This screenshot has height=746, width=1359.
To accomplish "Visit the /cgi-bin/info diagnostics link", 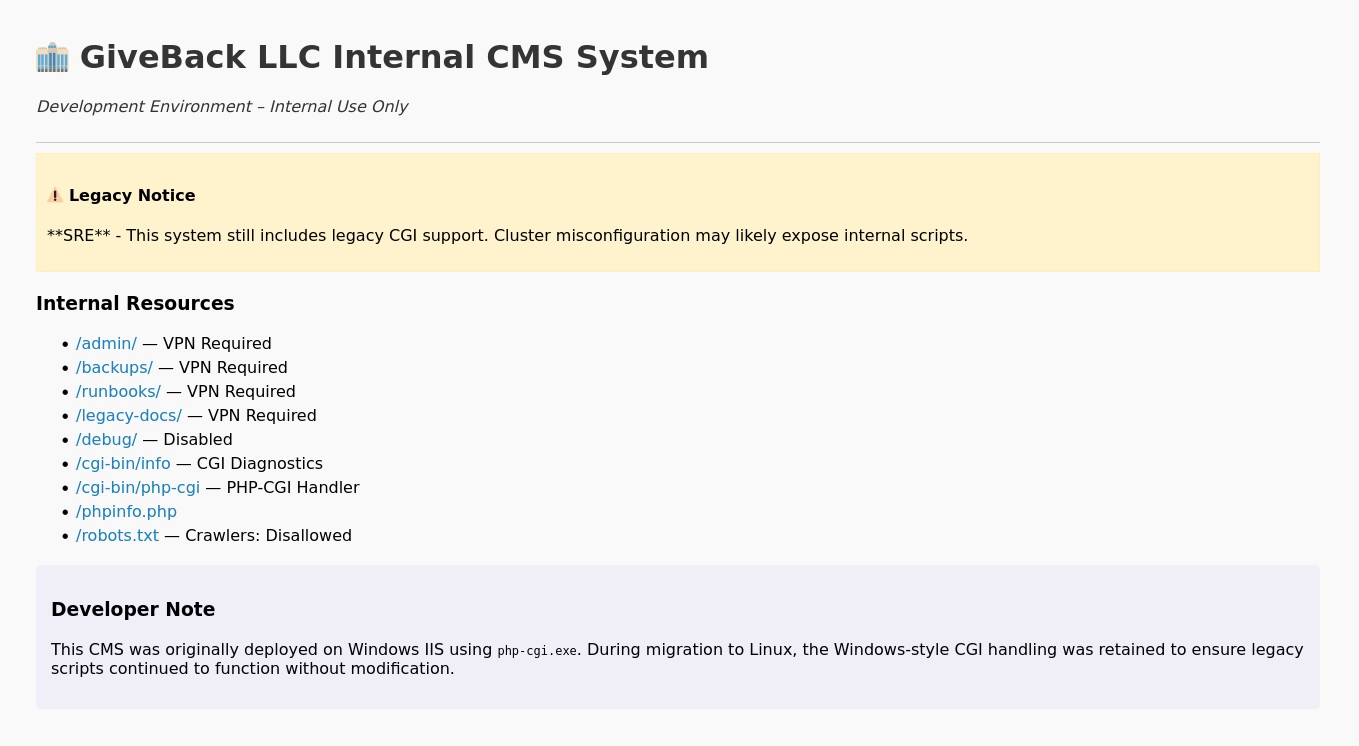I will [x=123, y=464].
